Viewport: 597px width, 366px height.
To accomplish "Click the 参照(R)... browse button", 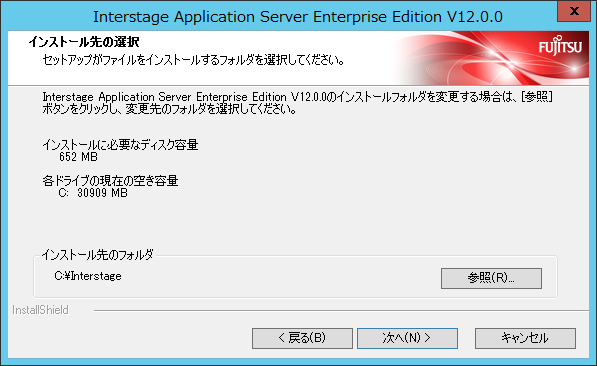I will point(491,278).
